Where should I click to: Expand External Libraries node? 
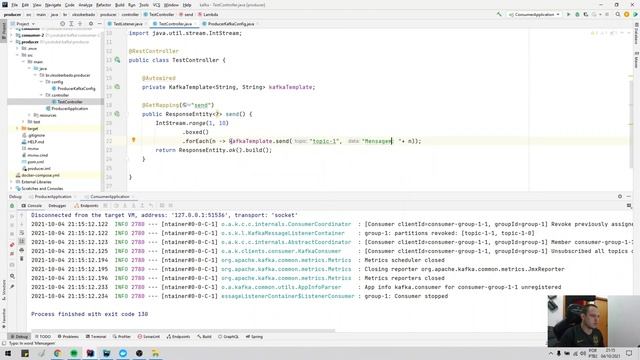pos(11,182)
